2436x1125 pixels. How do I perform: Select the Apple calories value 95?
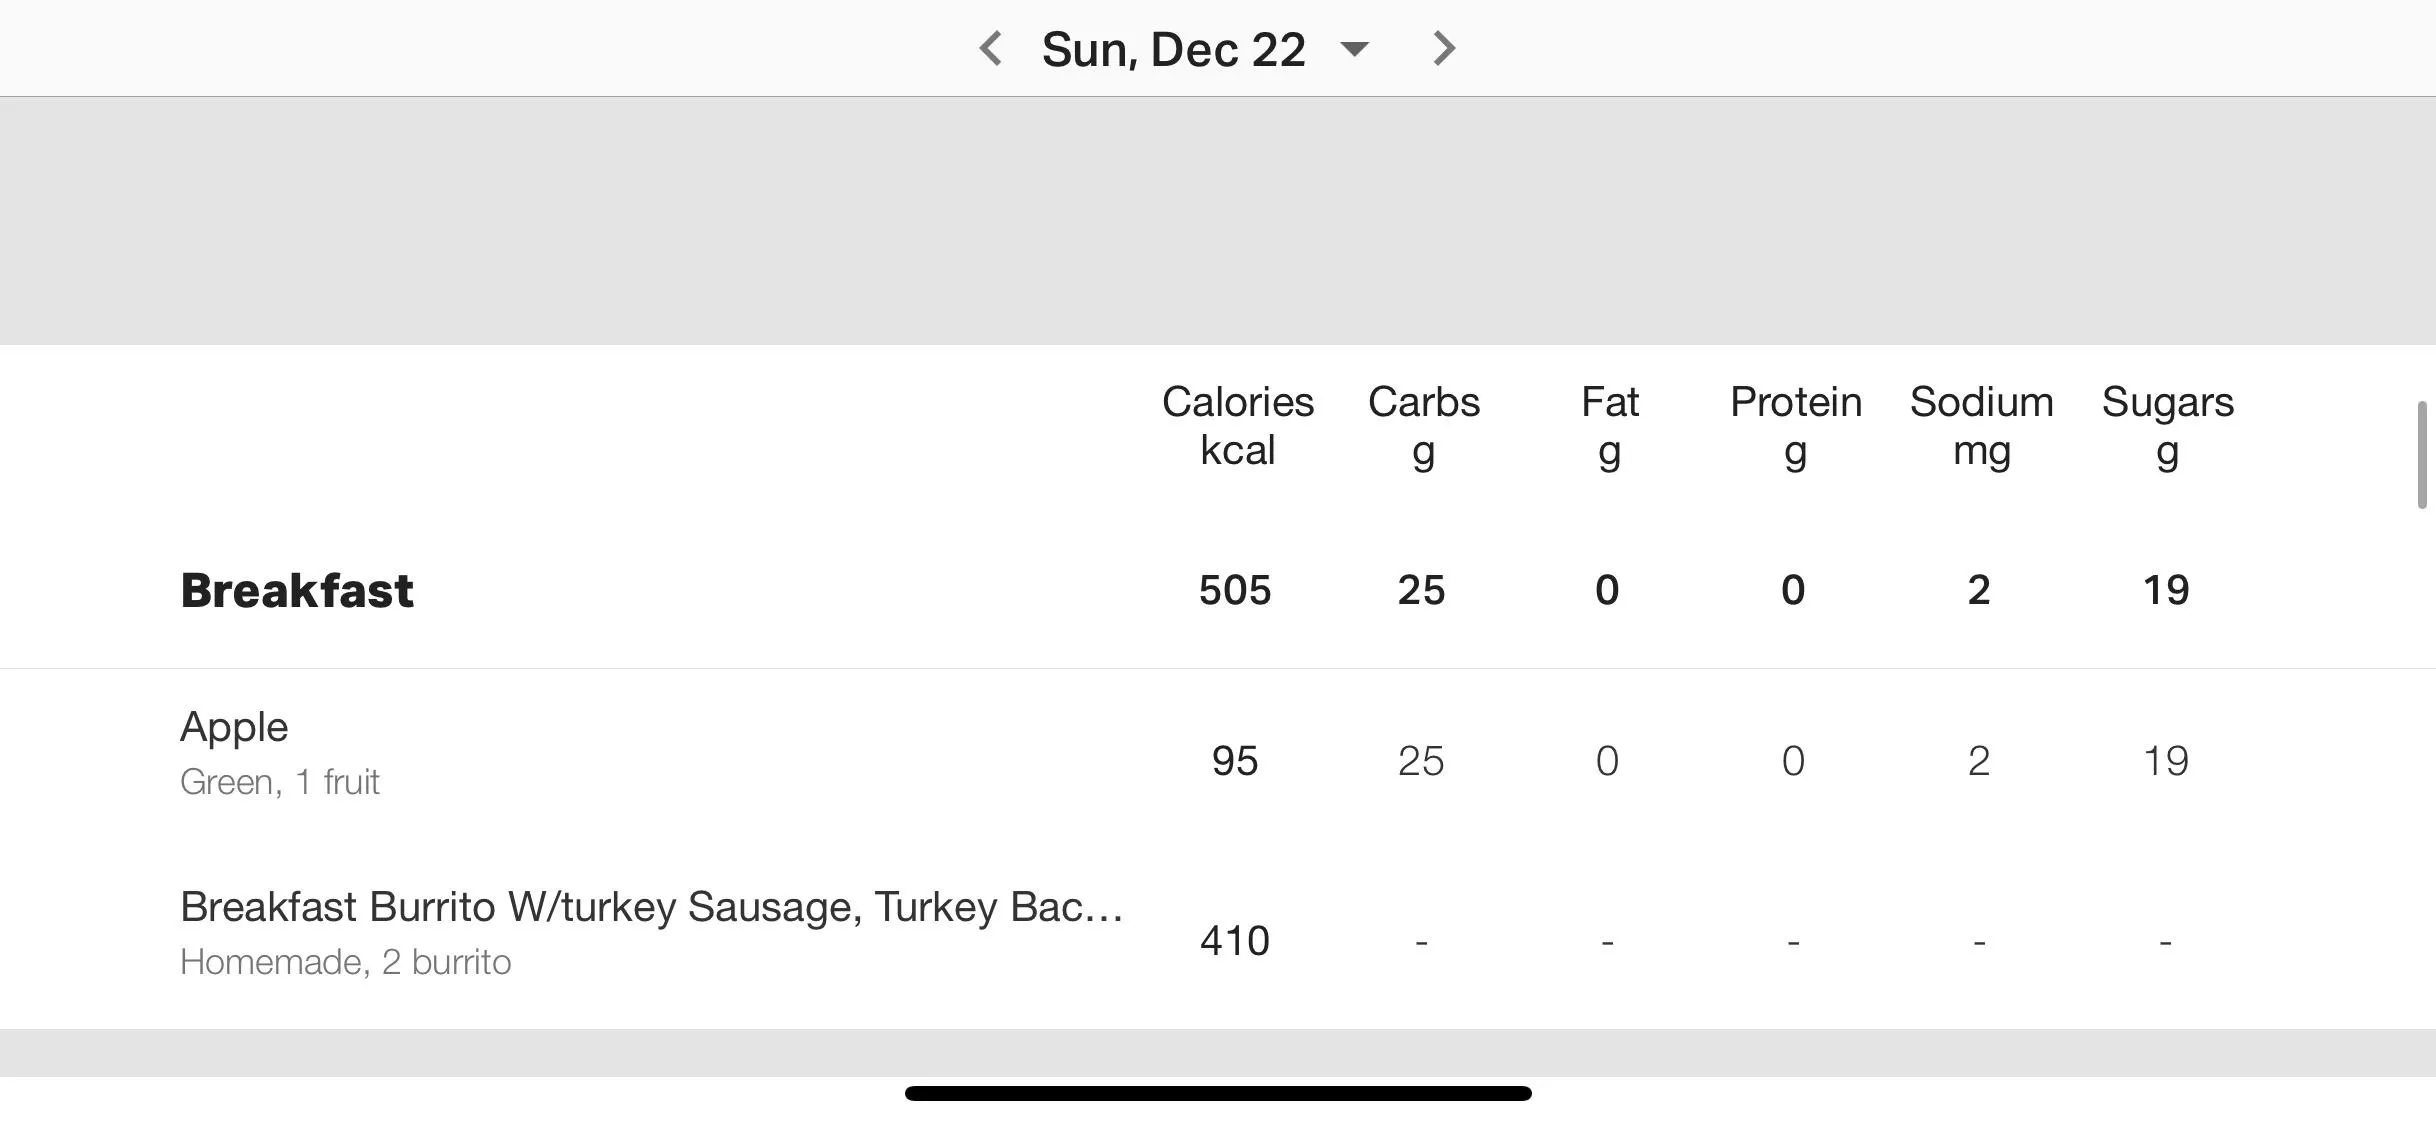point(1235,761)
